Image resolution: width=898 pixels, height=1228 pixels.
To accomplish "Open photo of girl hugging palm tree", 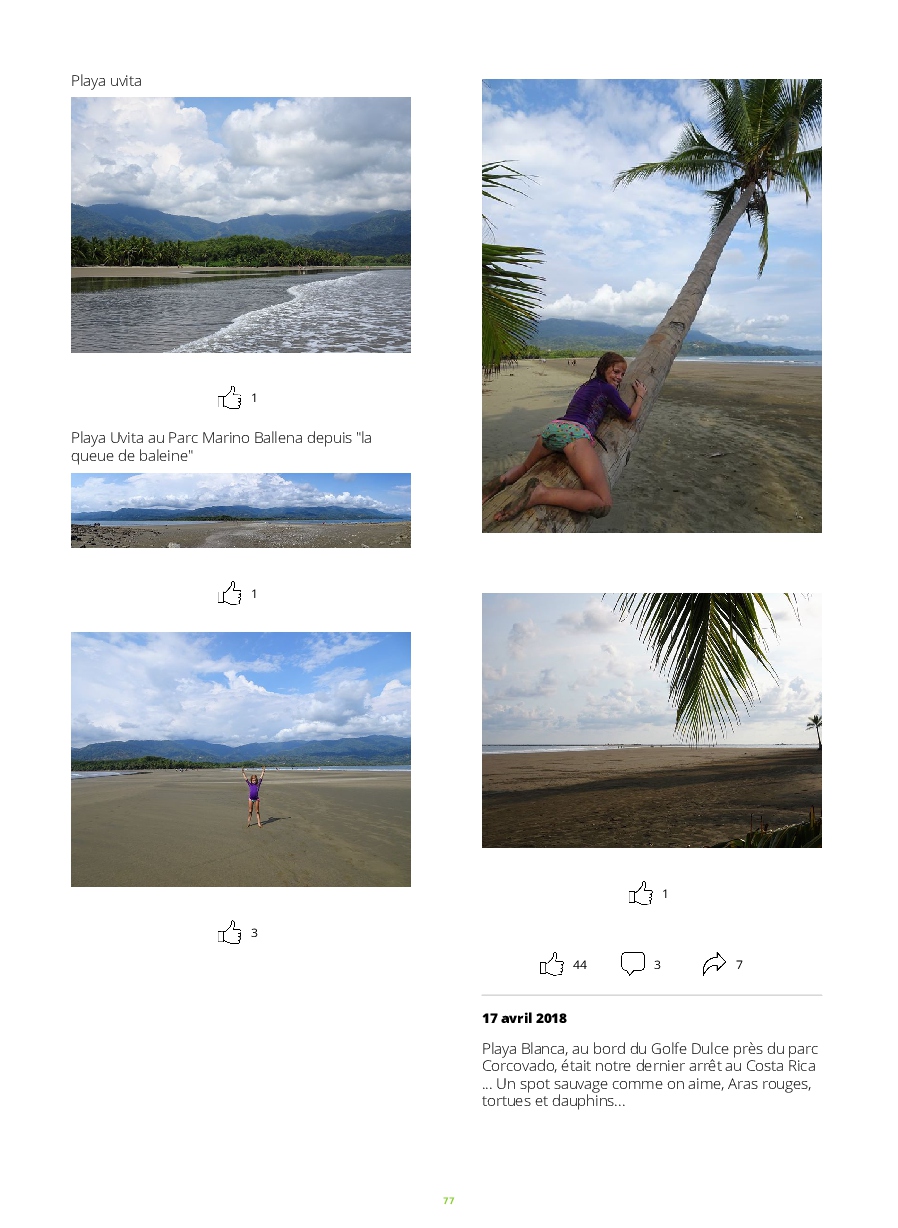I will (652, 306).
